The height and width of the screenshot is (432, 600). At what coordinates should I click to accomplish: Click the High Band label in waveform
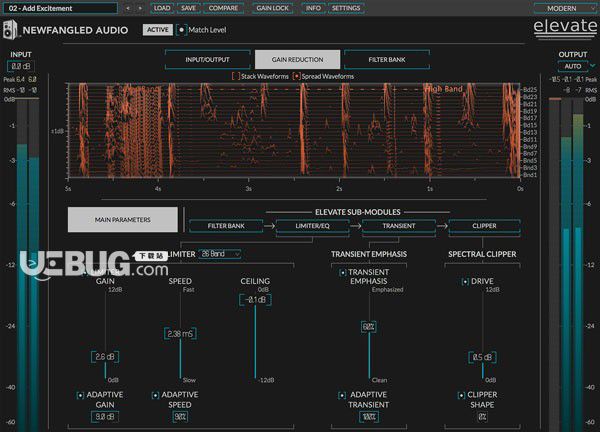(444, 89)
